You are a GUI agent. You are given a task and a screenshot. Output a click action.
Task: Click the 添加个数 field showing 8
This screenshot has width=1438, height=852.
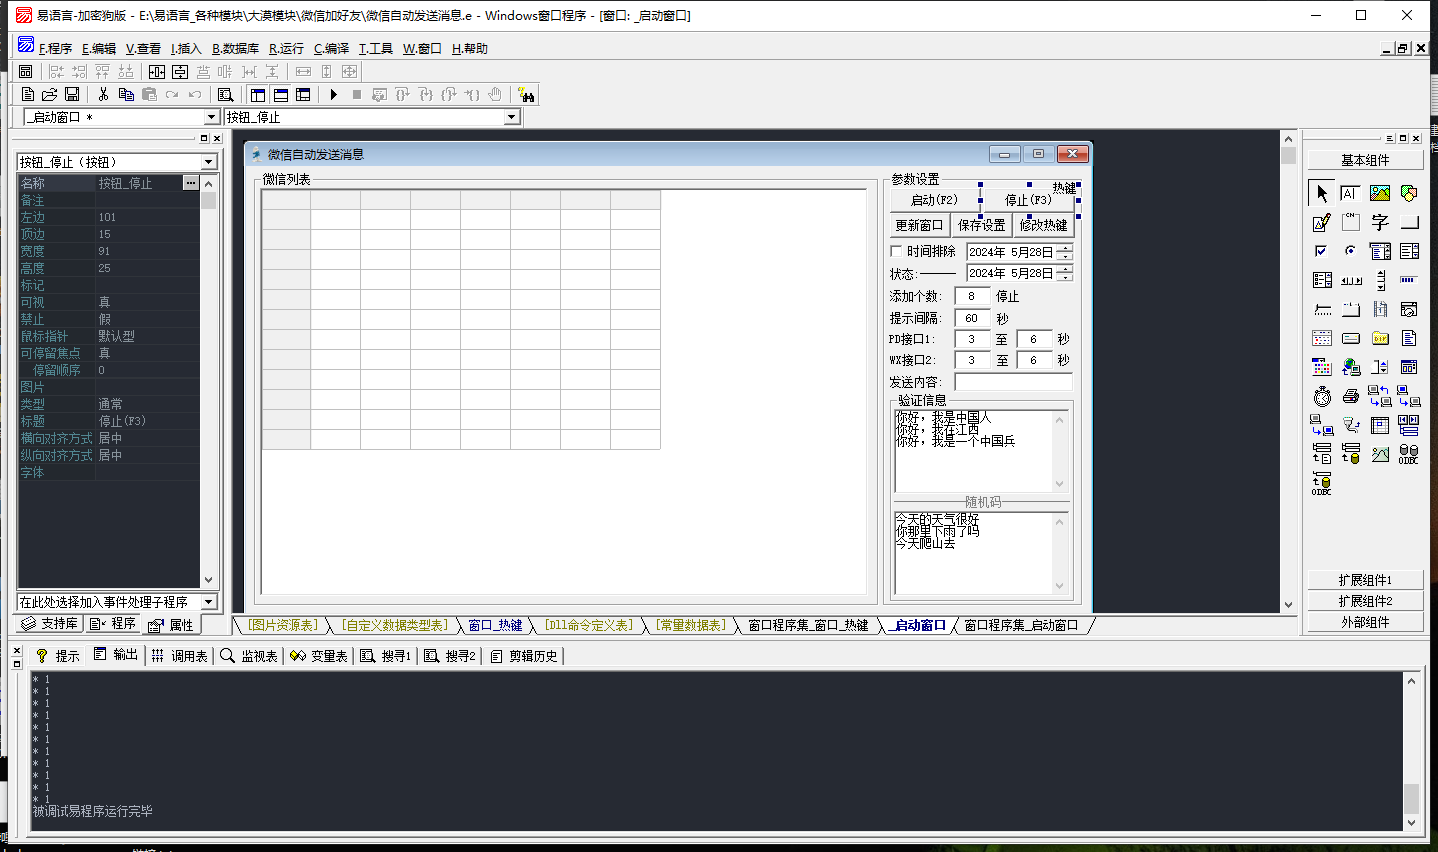point(972,296)
